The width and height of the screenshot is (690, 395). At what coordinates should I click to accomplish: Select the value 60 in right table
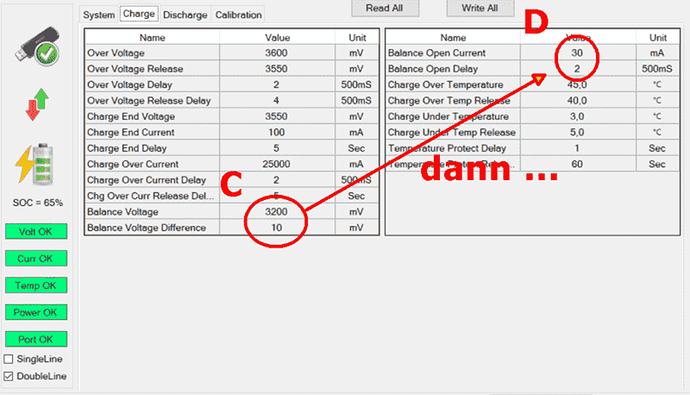[577, 164]
